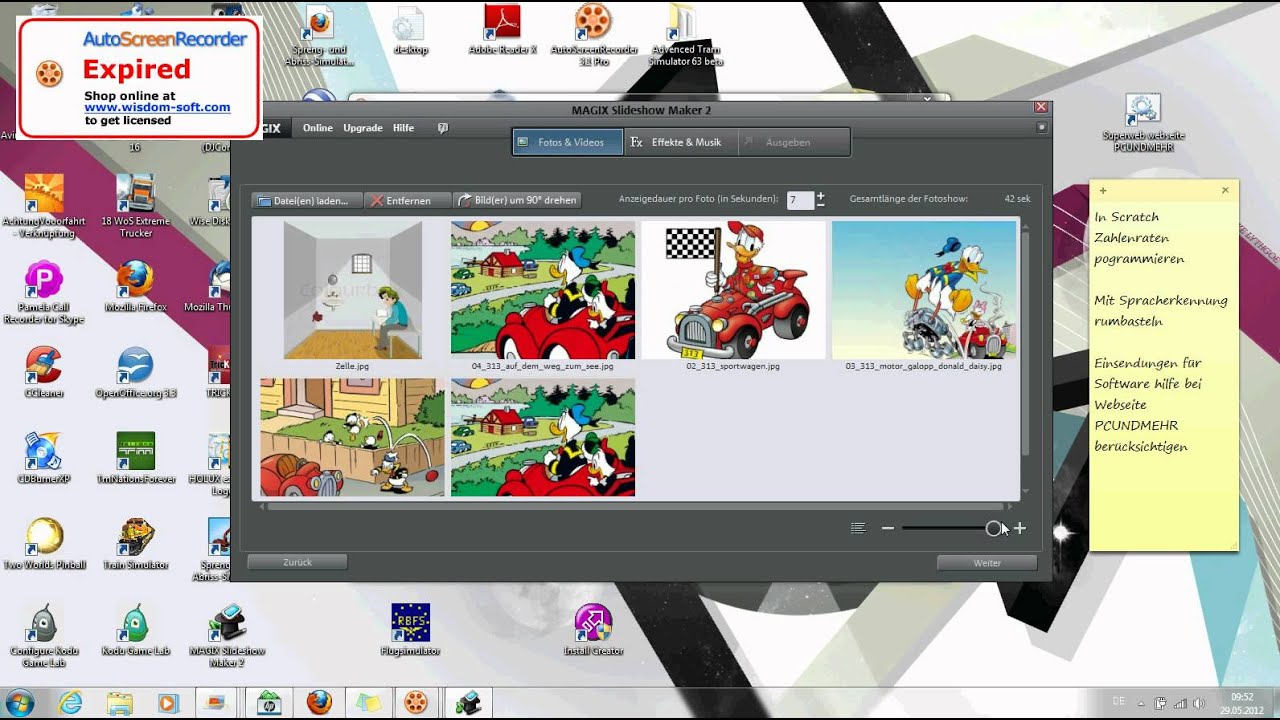1280x720 pixels.
Task: Open the Effekte & Musik tab
Action: (681, 142)
